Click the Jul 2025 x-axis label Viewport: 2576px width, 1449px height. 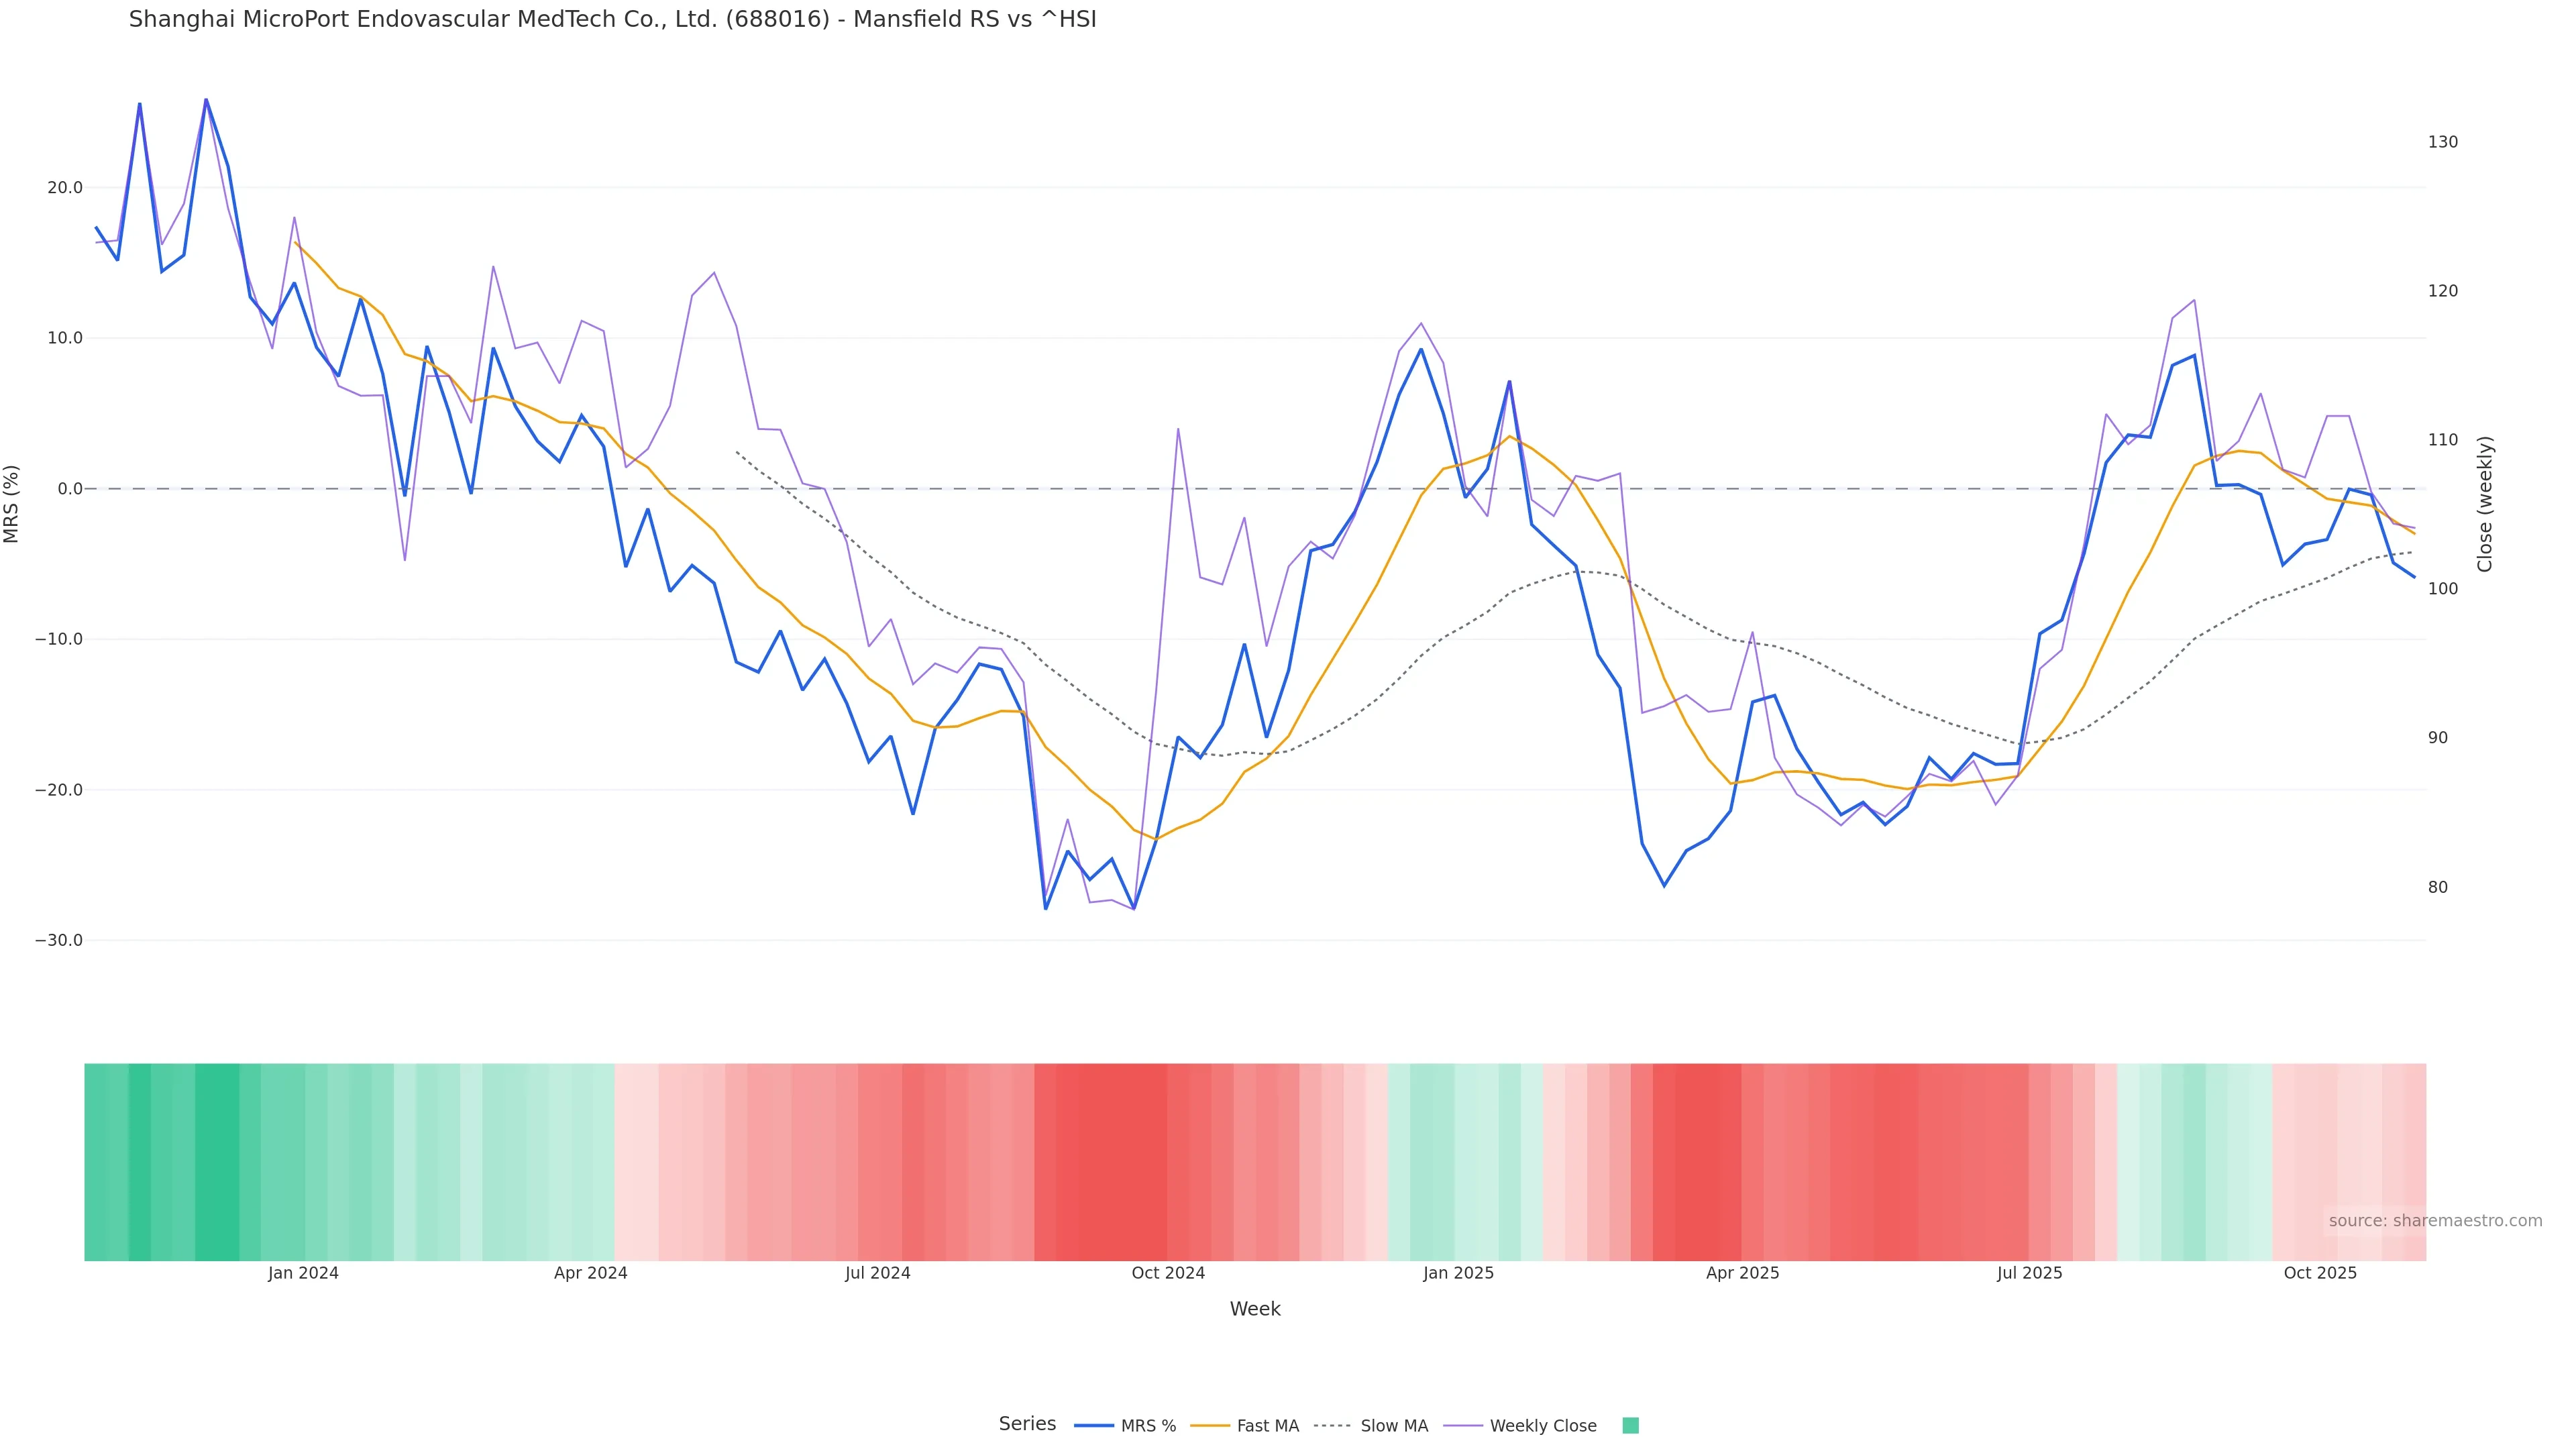coord(2029,1273)
